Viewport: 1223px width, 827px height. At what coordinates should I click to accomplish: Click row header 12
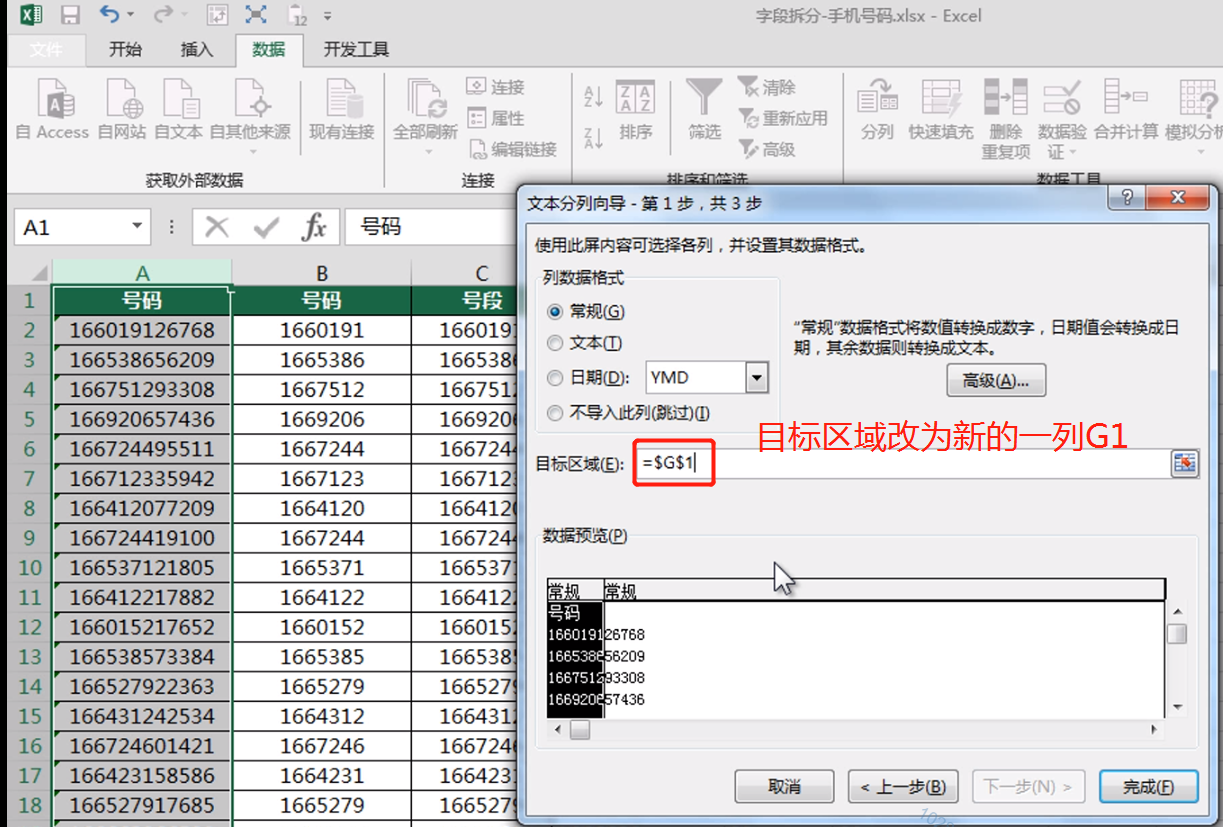point(29,627)
